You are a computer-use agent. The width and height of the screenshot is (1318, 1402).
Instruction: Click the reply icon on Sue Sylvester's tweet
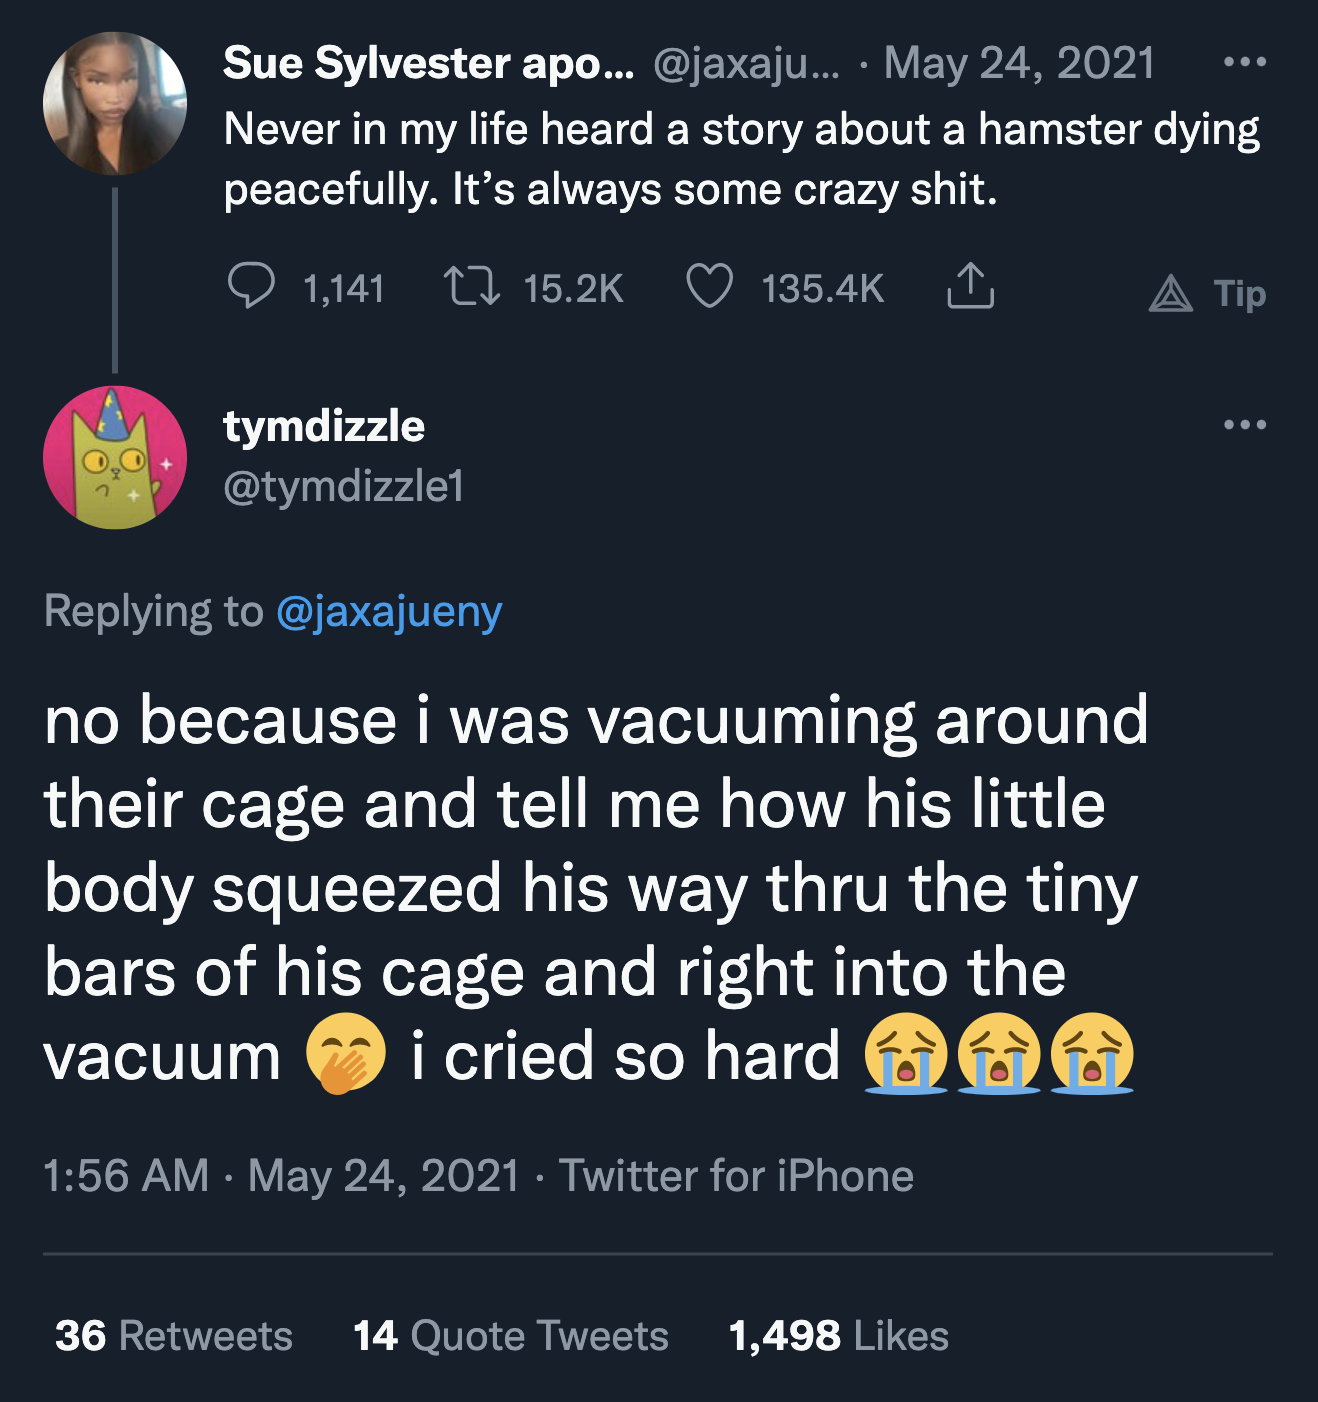253,288
